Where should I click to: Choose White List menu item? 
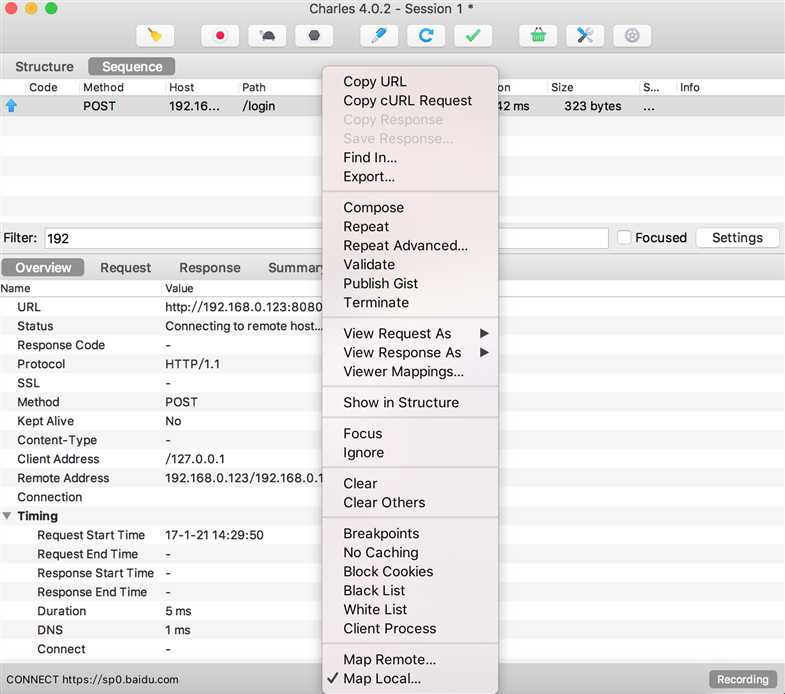pos(410,610)
